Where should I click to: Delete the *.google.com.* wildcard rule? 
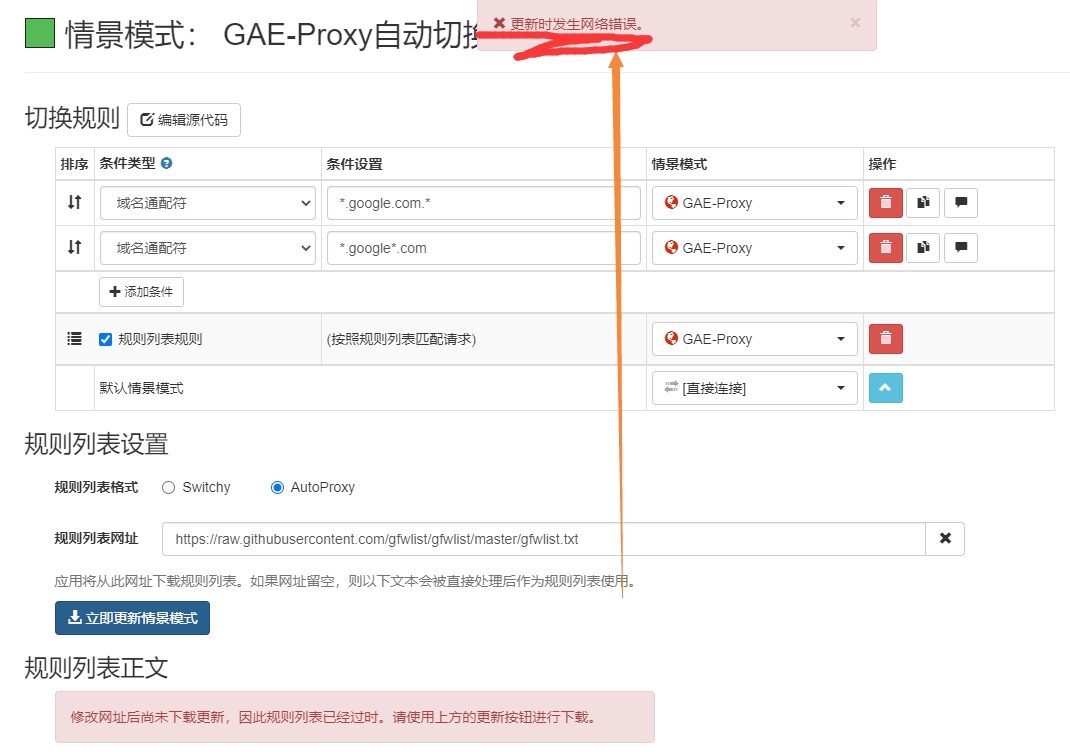(885, 202)
